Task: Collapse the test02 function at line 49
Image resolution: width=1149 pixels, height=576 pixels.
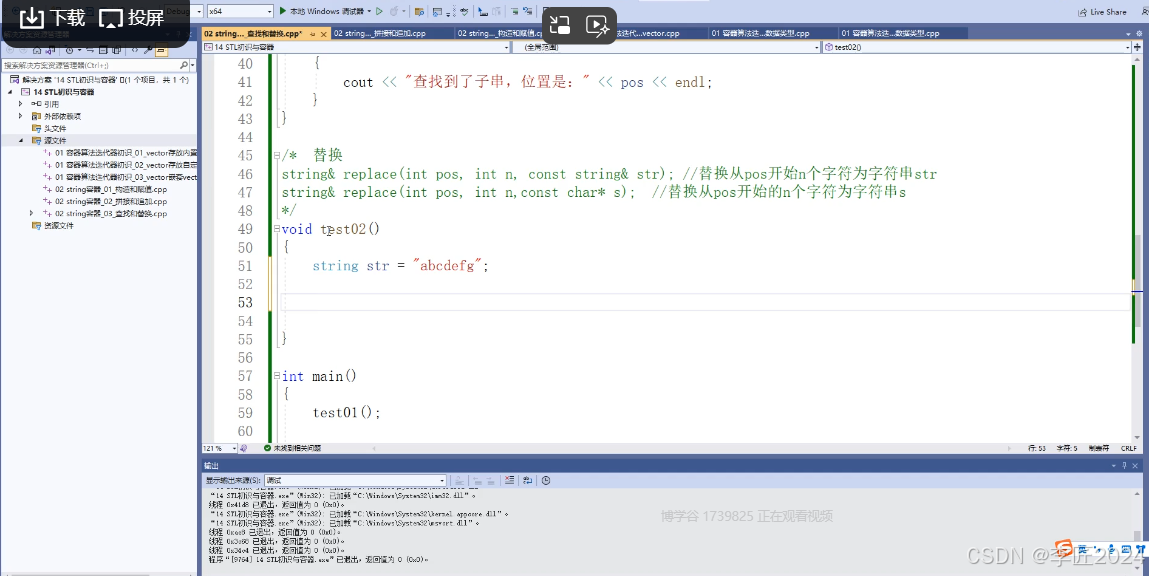Action: coord(276,229)
